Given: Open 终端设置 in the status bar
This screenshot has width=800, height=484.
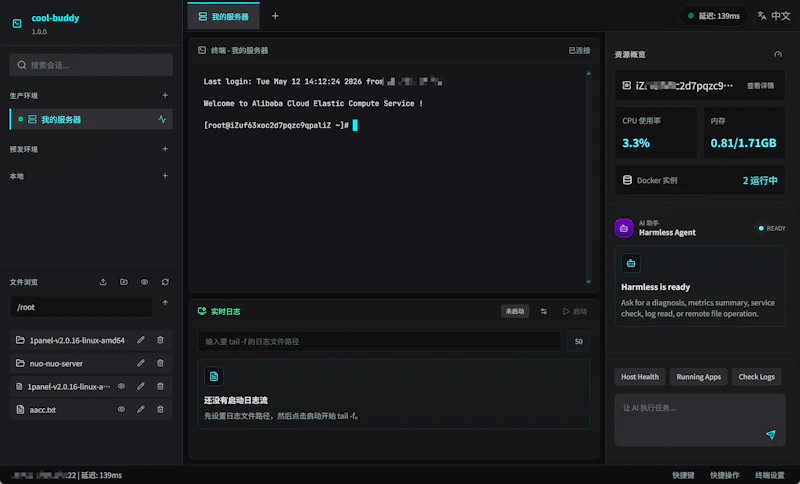Looking at the screenshot, I should pyautogui.click(x=769, y=475).
